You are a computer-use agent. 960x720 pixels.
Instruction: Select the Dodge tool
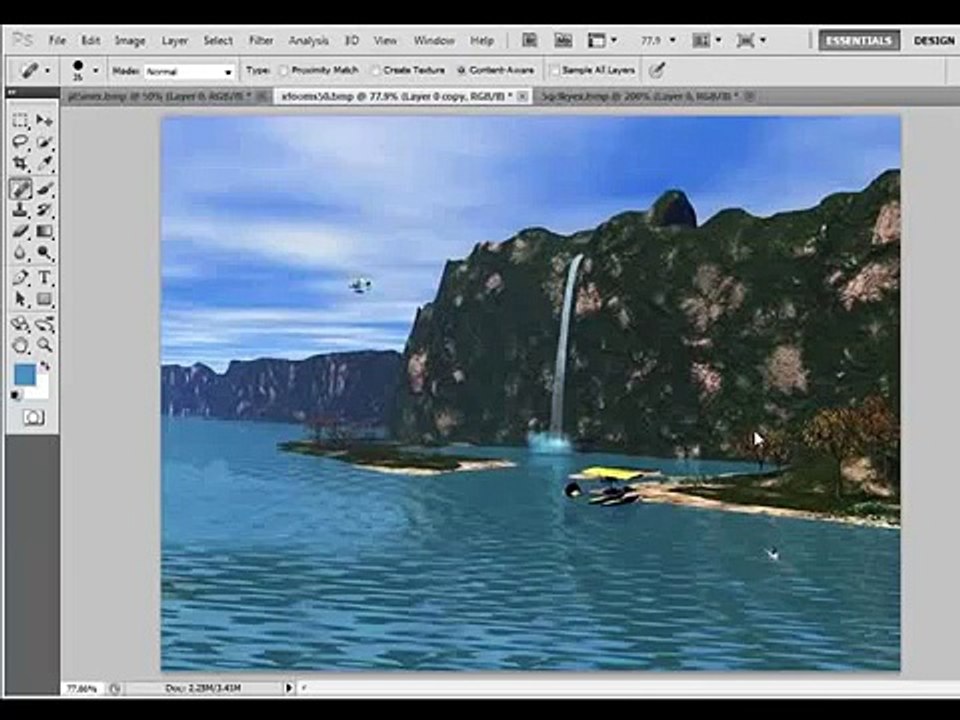44,253
